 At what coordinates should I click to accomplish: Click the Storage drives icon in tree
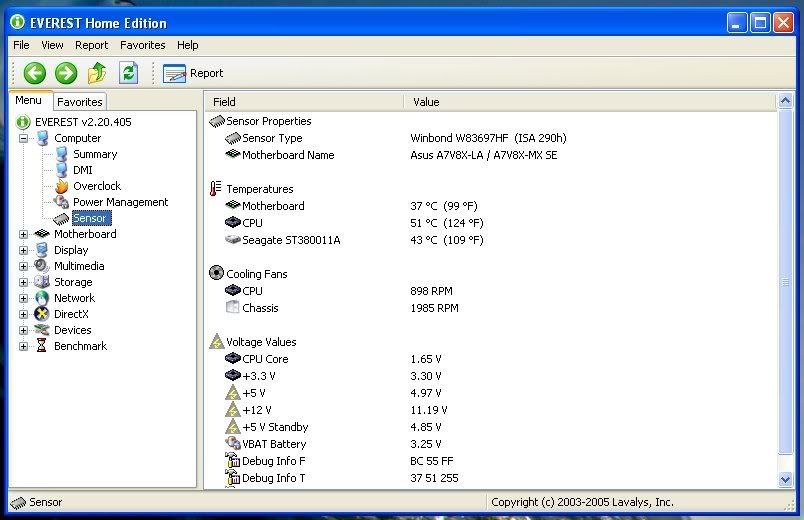pyautogui.click(x=42, y=282)
